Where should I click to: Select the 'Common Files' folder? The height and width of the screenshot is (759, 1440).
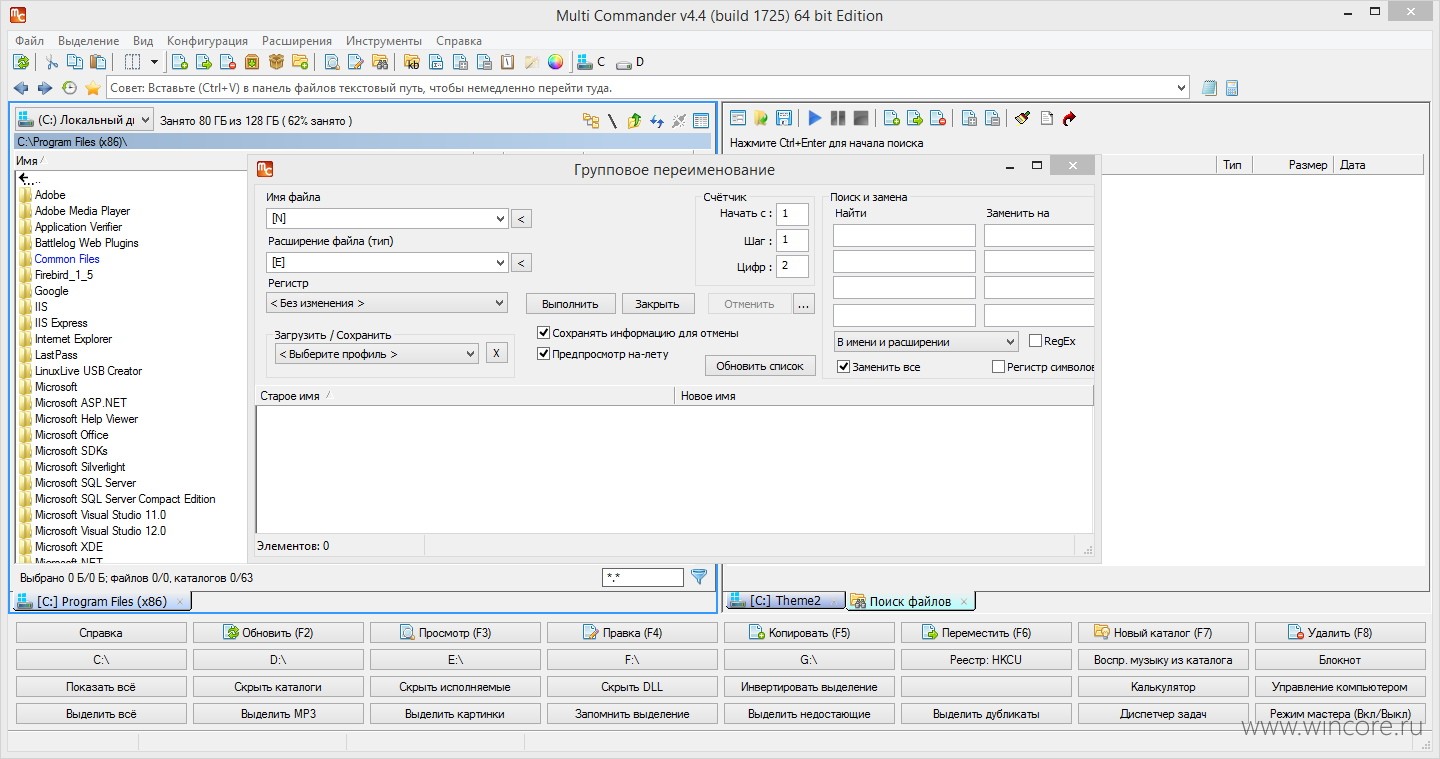tap(67, 259)
